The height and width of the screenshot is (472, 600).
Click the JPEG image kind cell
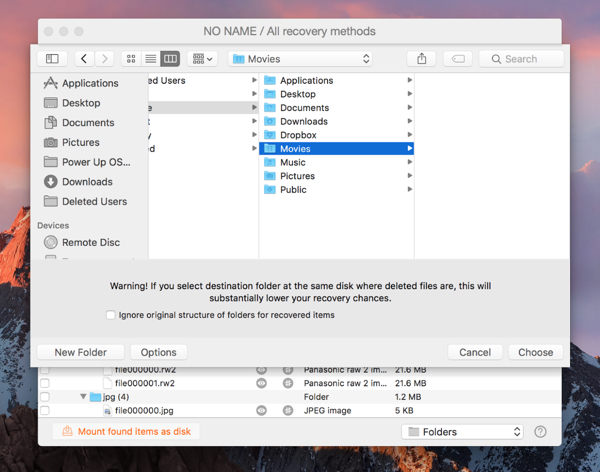coord(328,410)
